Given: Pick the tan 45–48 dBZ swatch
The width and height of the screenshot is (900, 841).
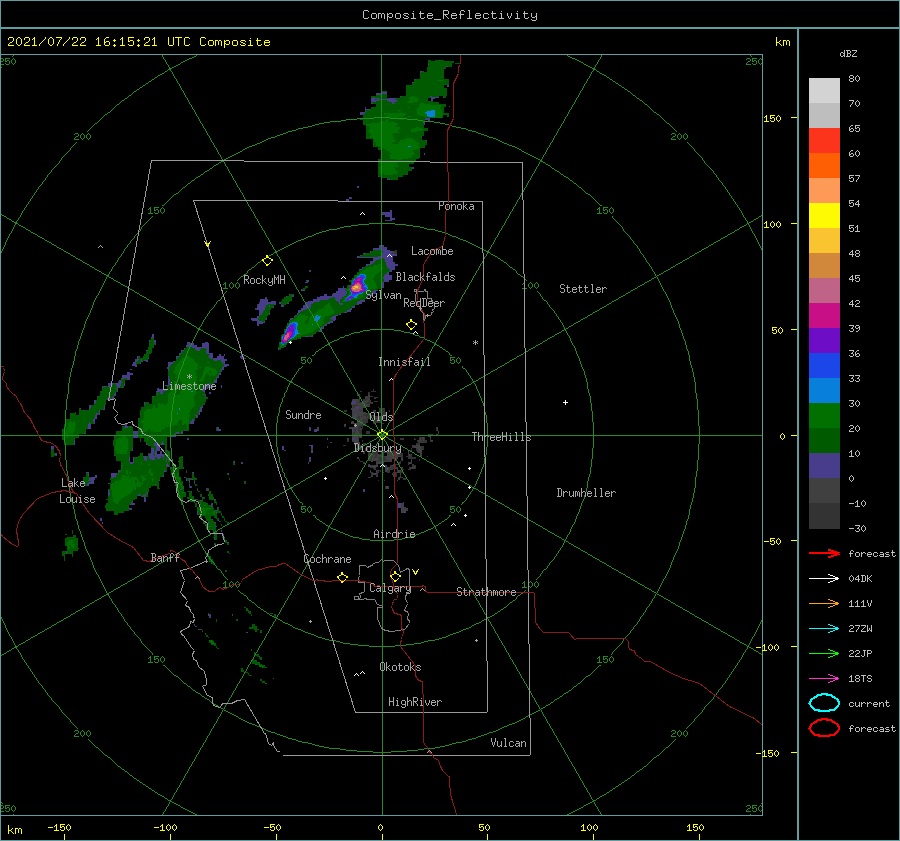Looking at the screenshot, I should 824,265.
